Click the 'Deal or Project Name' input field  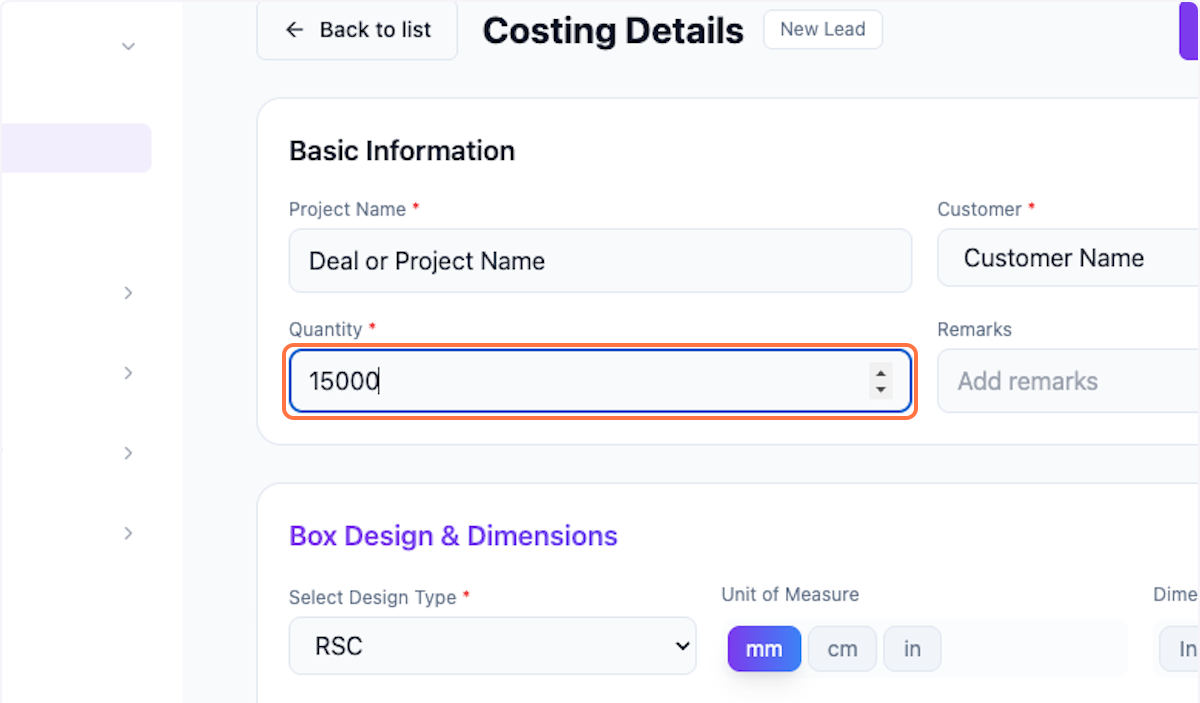click(600, 260)
